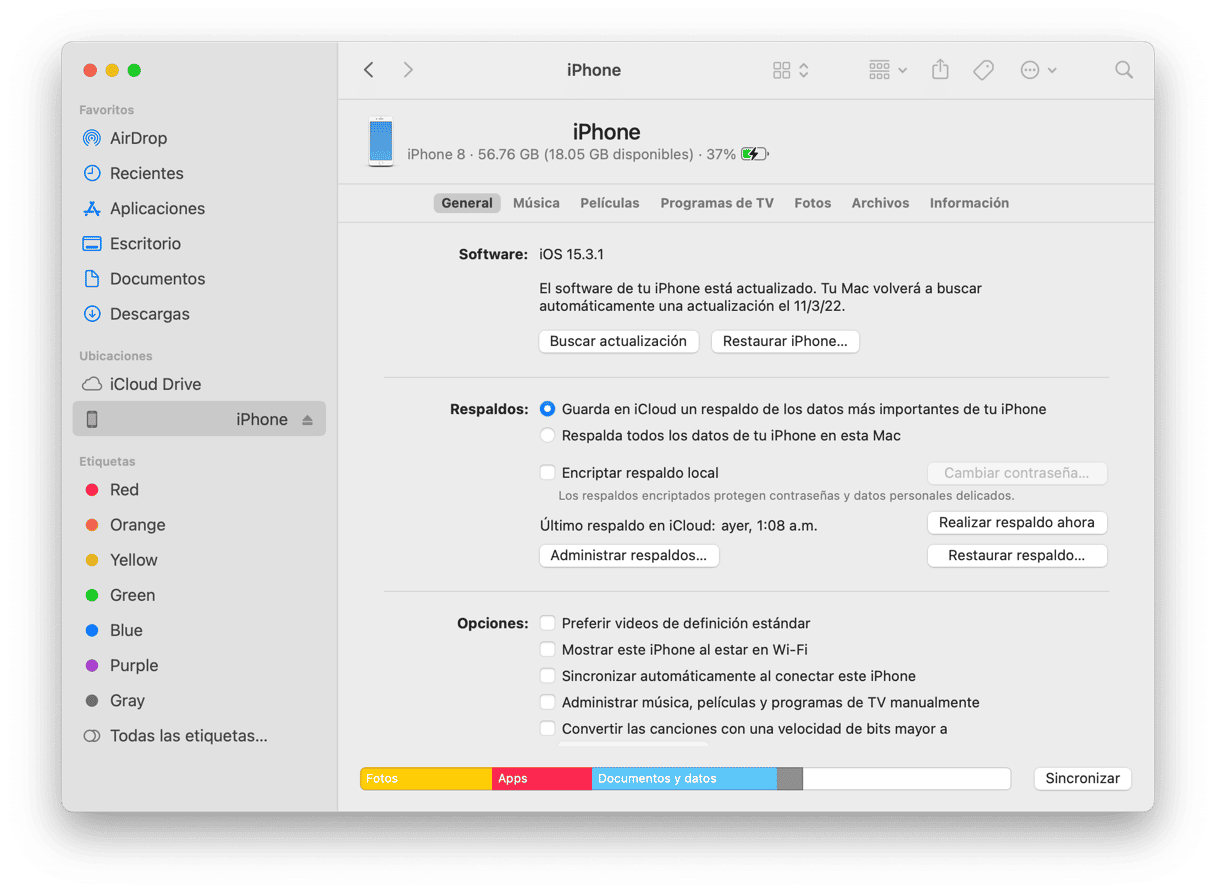Click the search magnifier icon
1216x893 pixels.
pyautogui.click(x=1124, y=70)
